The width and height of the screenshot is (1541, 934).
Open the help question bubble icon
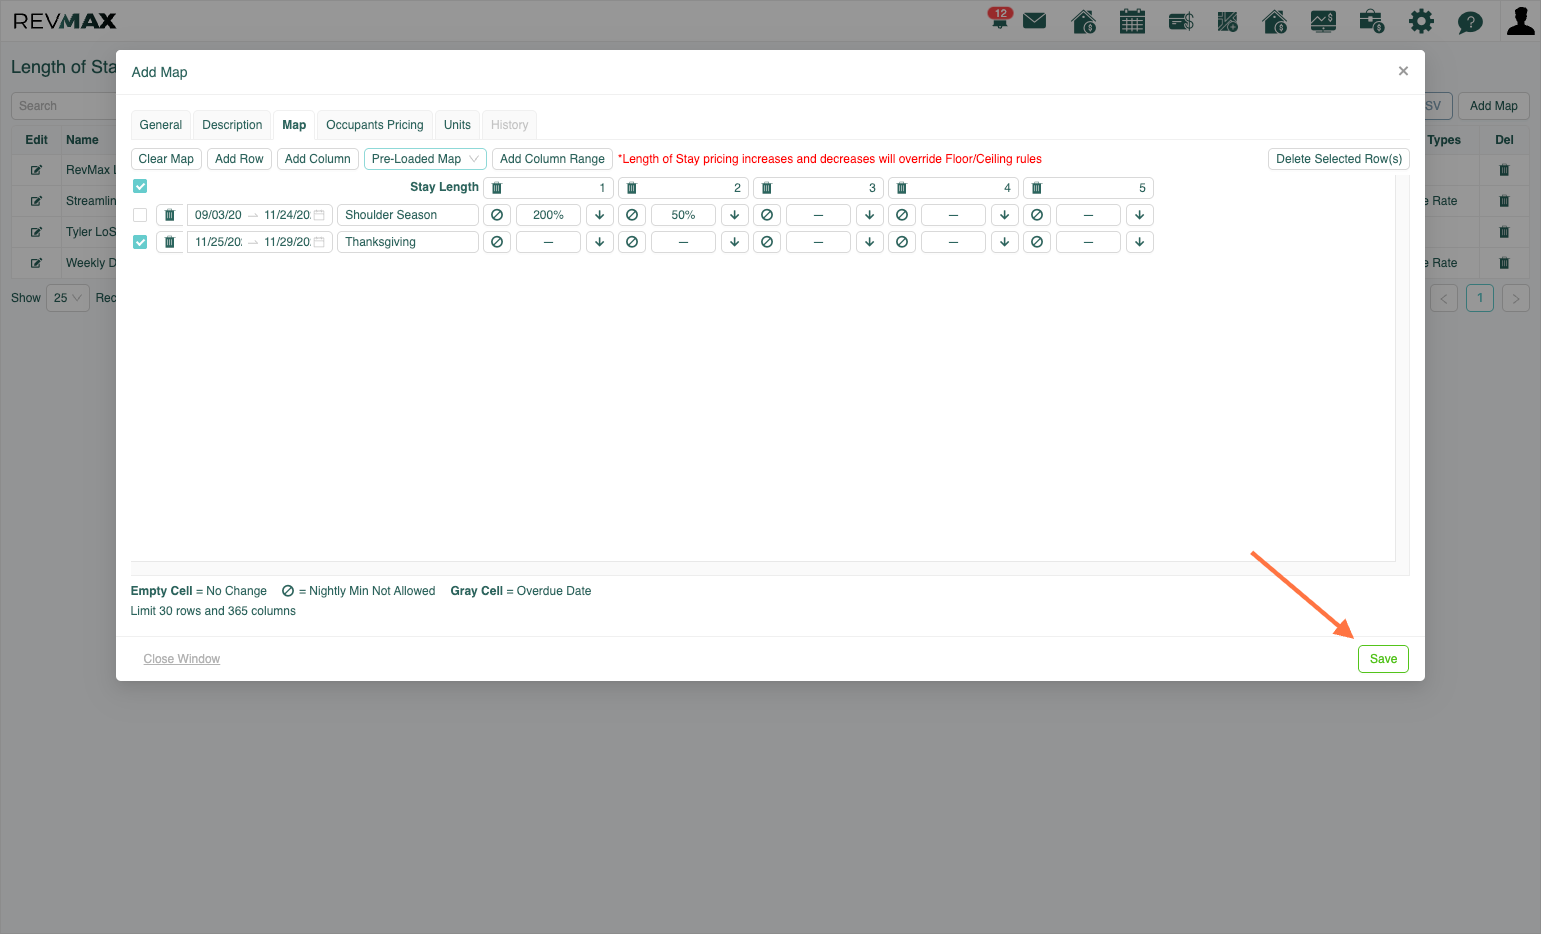(1470, 22)
